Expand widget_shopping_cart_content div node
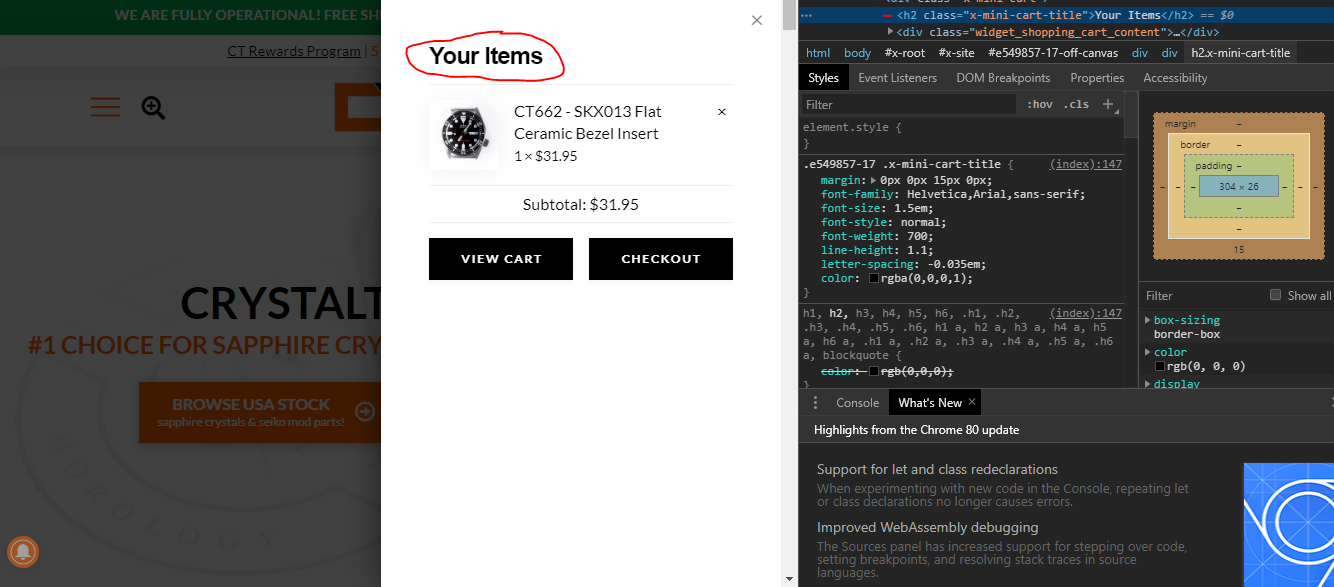Screen dimensions: 1334x587 [x=891, y=32]
